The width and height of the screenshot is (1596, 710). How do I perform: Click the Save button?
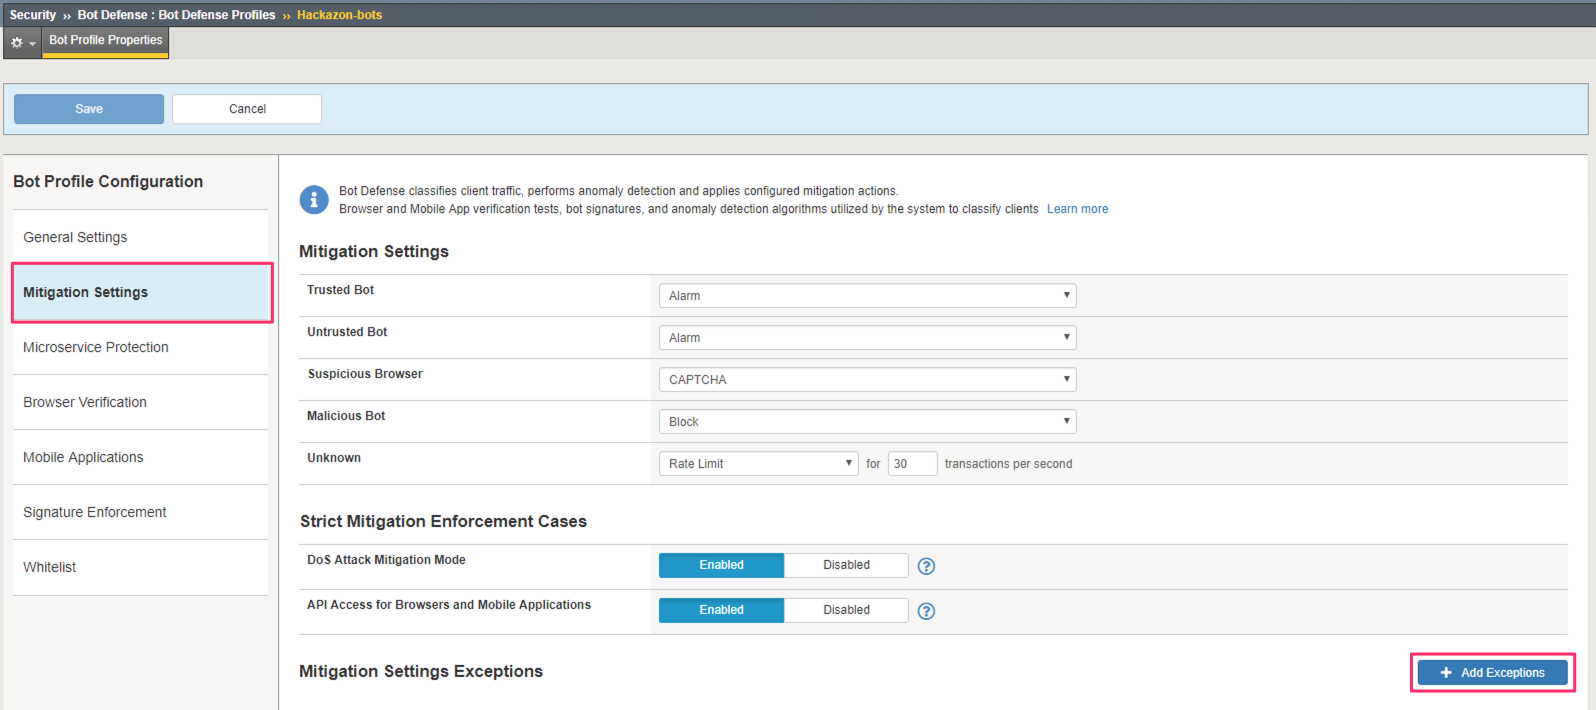pyautogui.click(x=89, y=109)
